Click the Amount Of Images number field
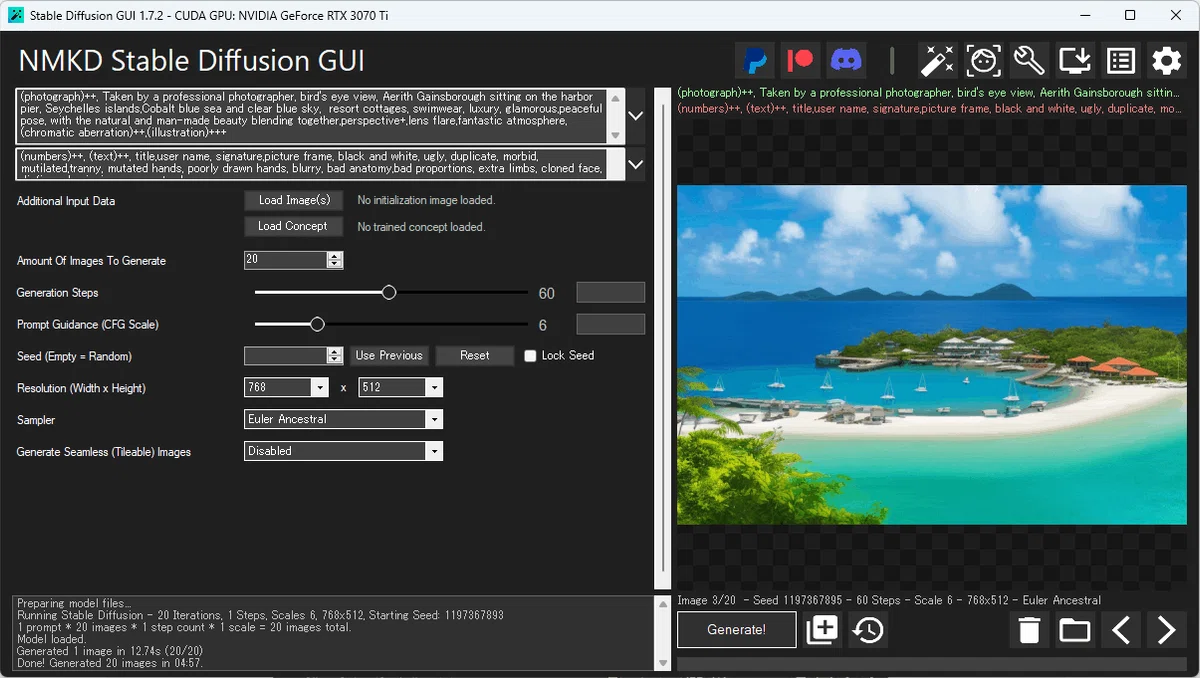This screenshot has height=678, width=1200. coord(286,260)
